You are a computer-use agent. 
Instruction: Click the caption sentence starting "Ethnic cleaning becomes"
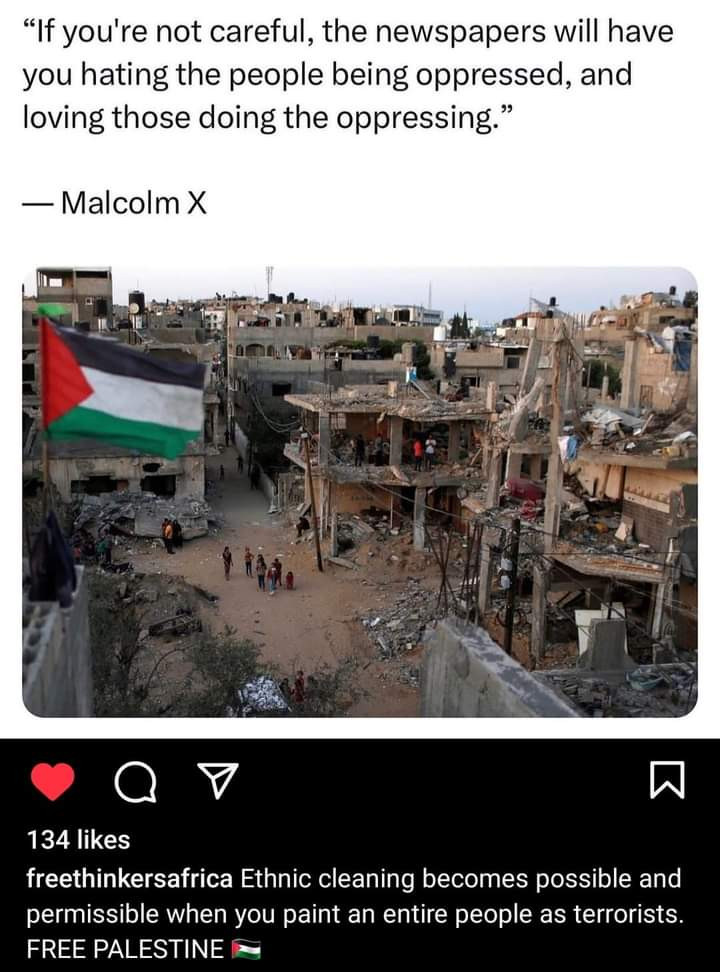(x=354, y=896)
